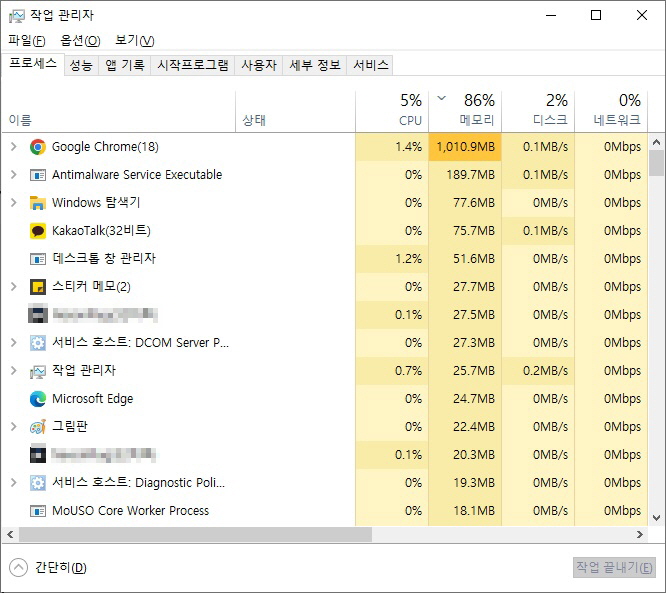Click the 데스크톱 창 관리자 1.2% CPU cell
The image size is (666, 593).
[x=392, y=259]
